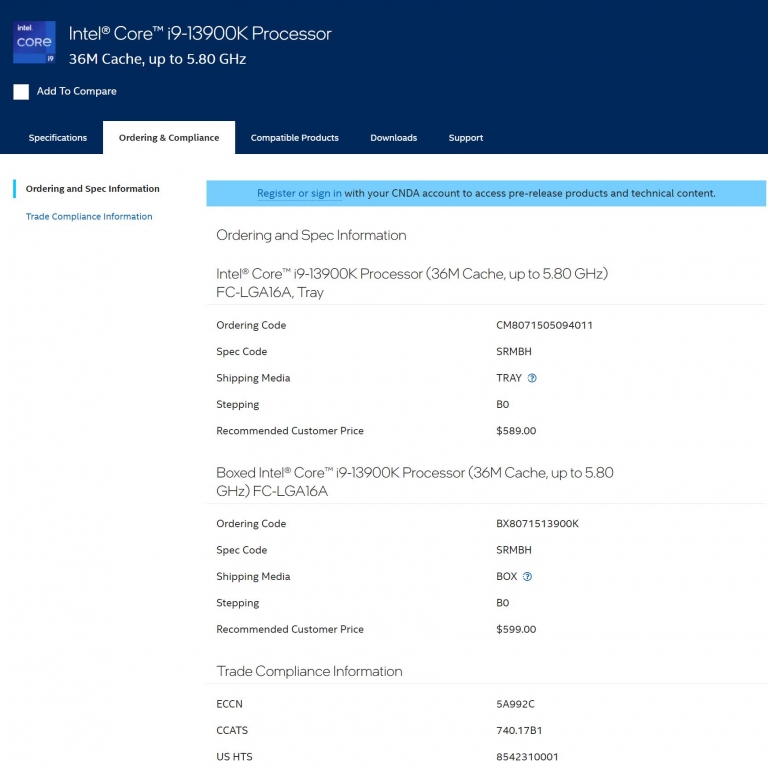768x767 pixels.
Task: Click the Add To Compare label
Action: [x=76, y=91]
